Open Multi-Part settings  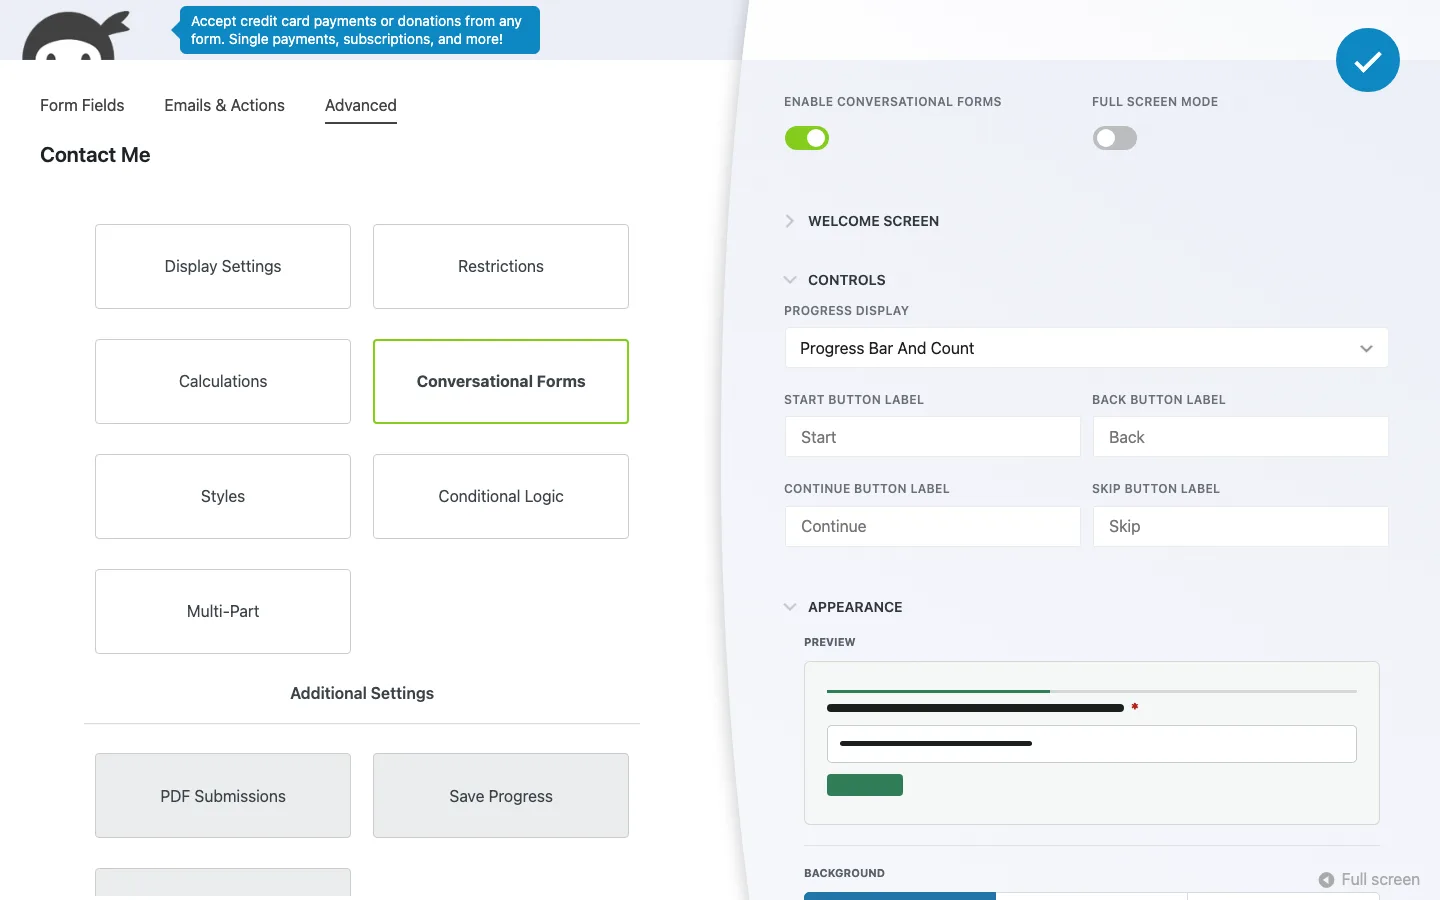point(223,611)
